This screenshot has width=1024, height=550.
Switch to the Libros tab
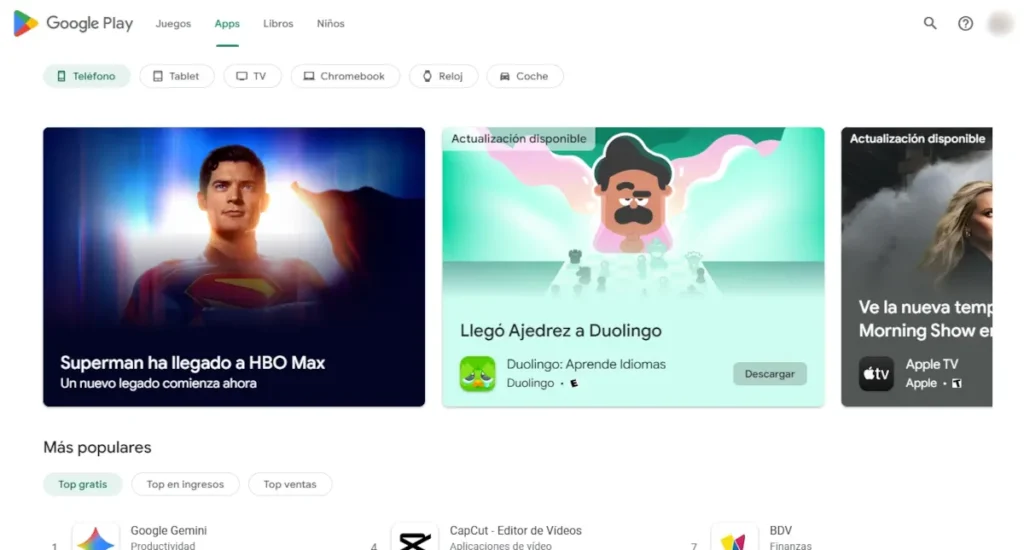coord(278,24)
